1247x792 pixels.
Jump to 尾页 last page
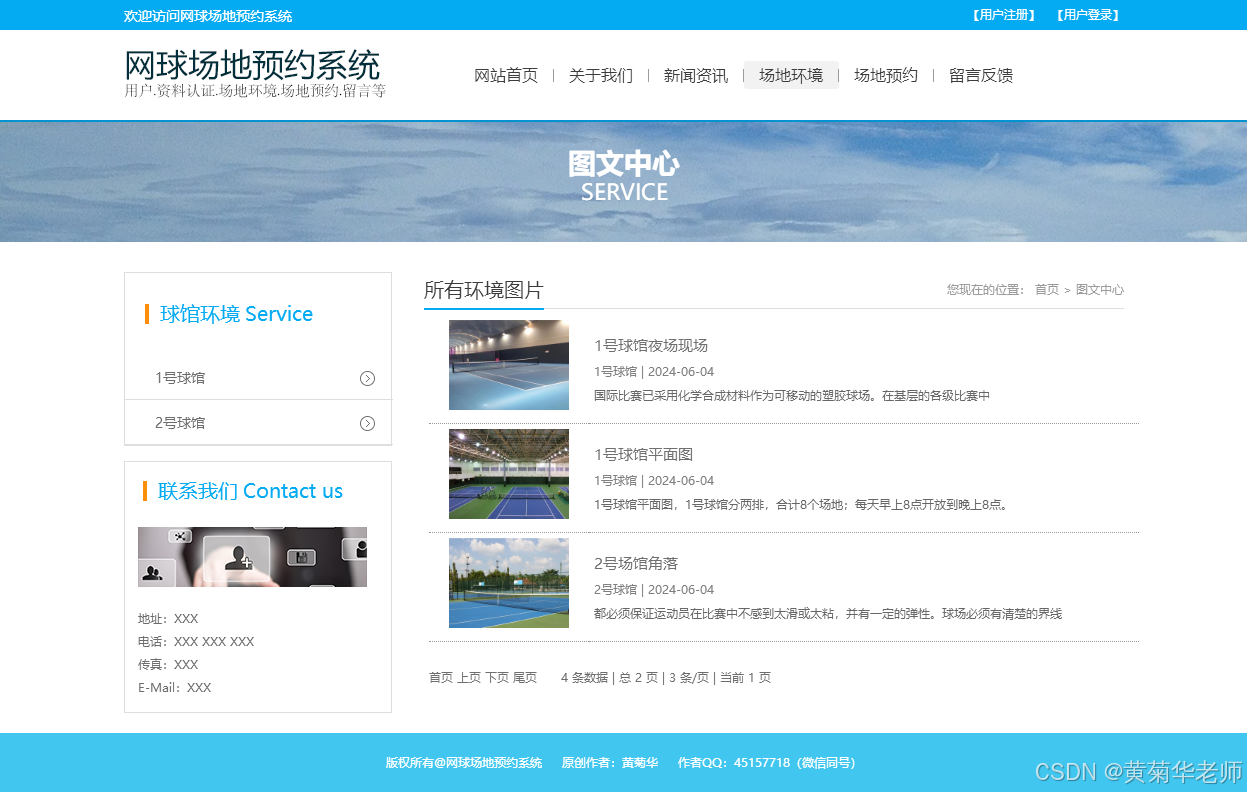[524, 677]
